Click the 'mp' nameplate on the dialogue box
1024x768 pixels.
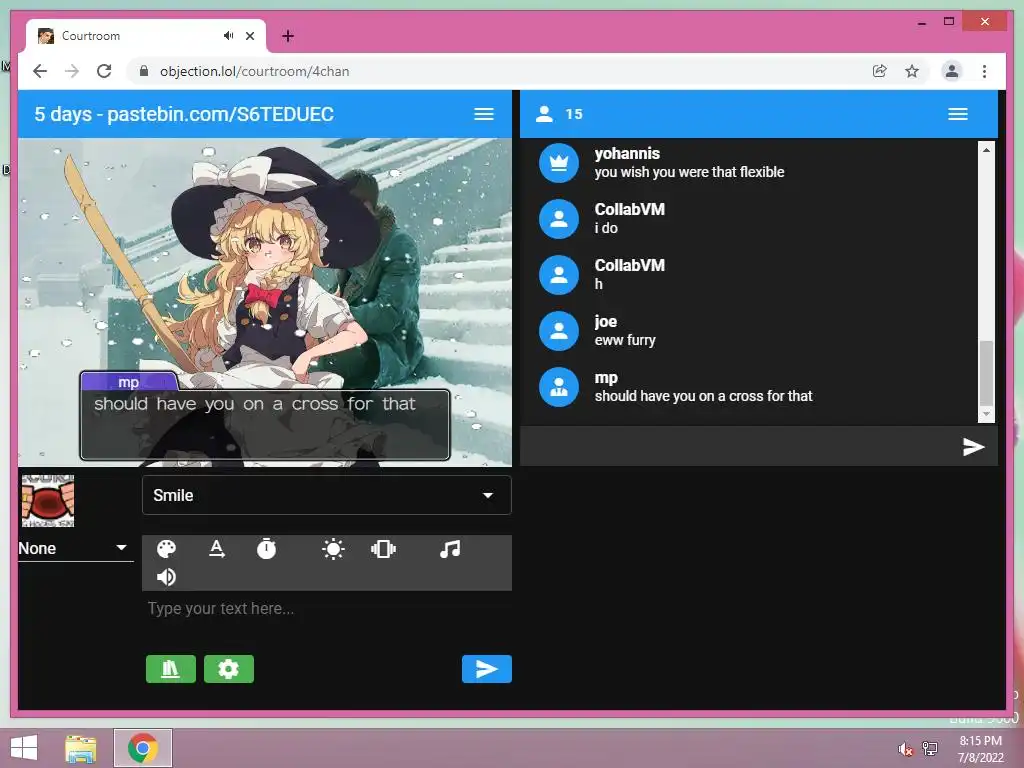[x=129, y=382]
